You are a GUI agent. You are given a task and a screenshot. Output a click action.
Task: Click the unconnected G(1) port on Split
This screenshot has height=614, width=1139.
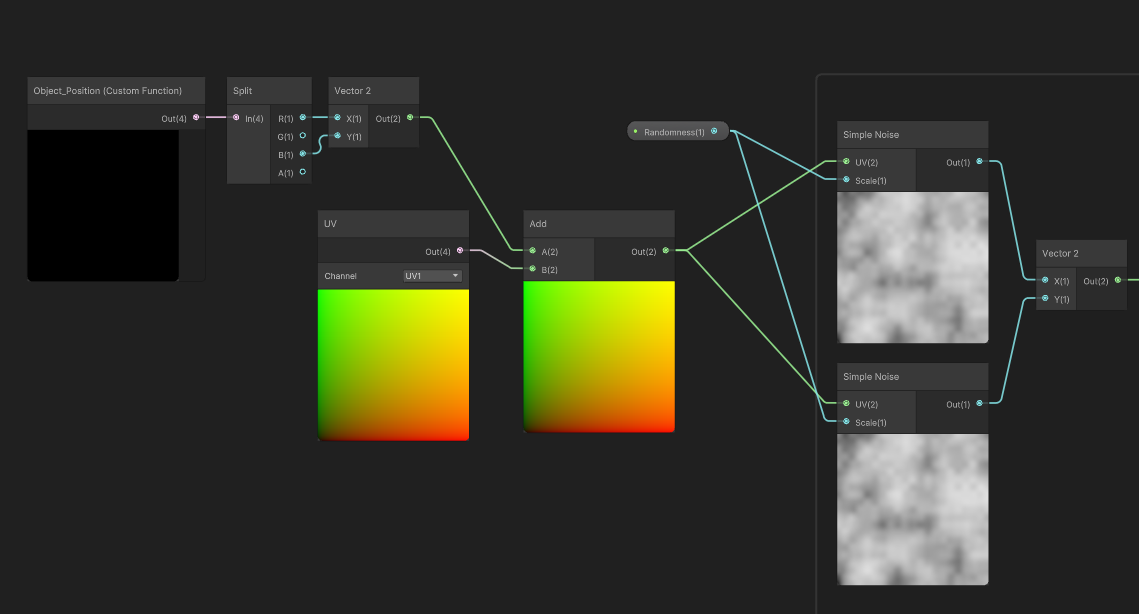pyautogui.click(x=303, y=136)
